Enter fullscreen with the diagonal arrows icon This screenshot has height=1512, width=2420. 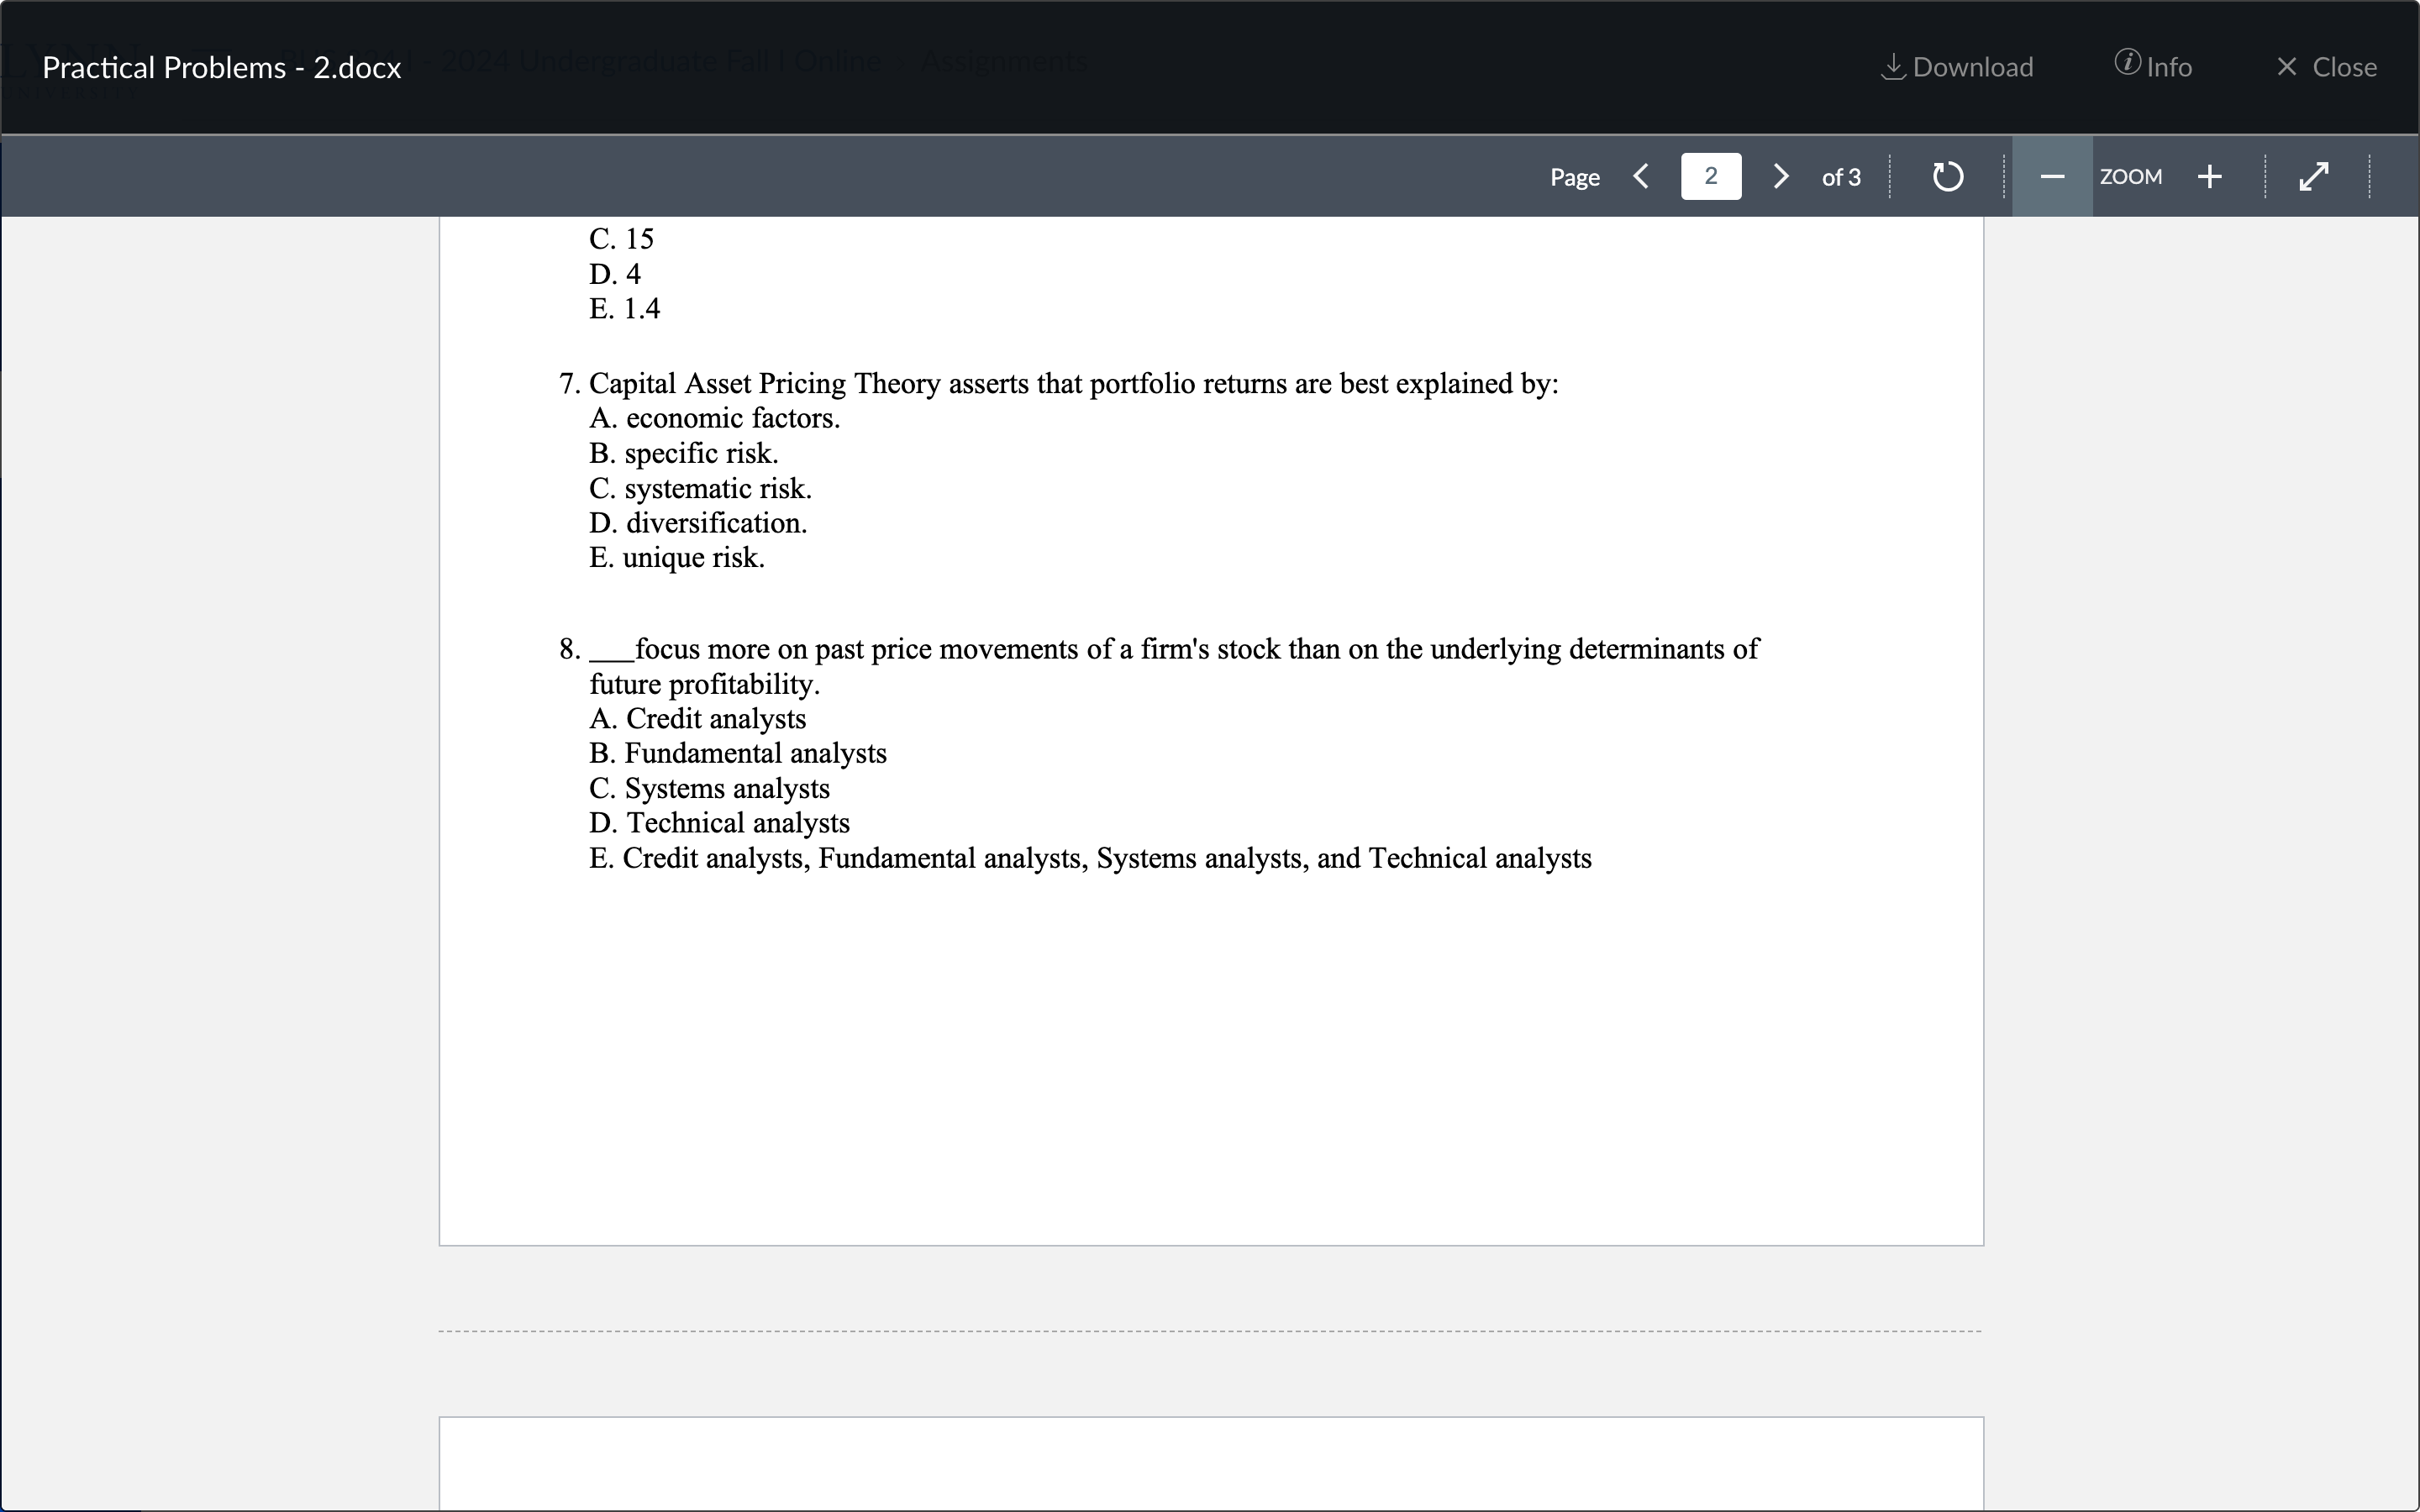2313,176
